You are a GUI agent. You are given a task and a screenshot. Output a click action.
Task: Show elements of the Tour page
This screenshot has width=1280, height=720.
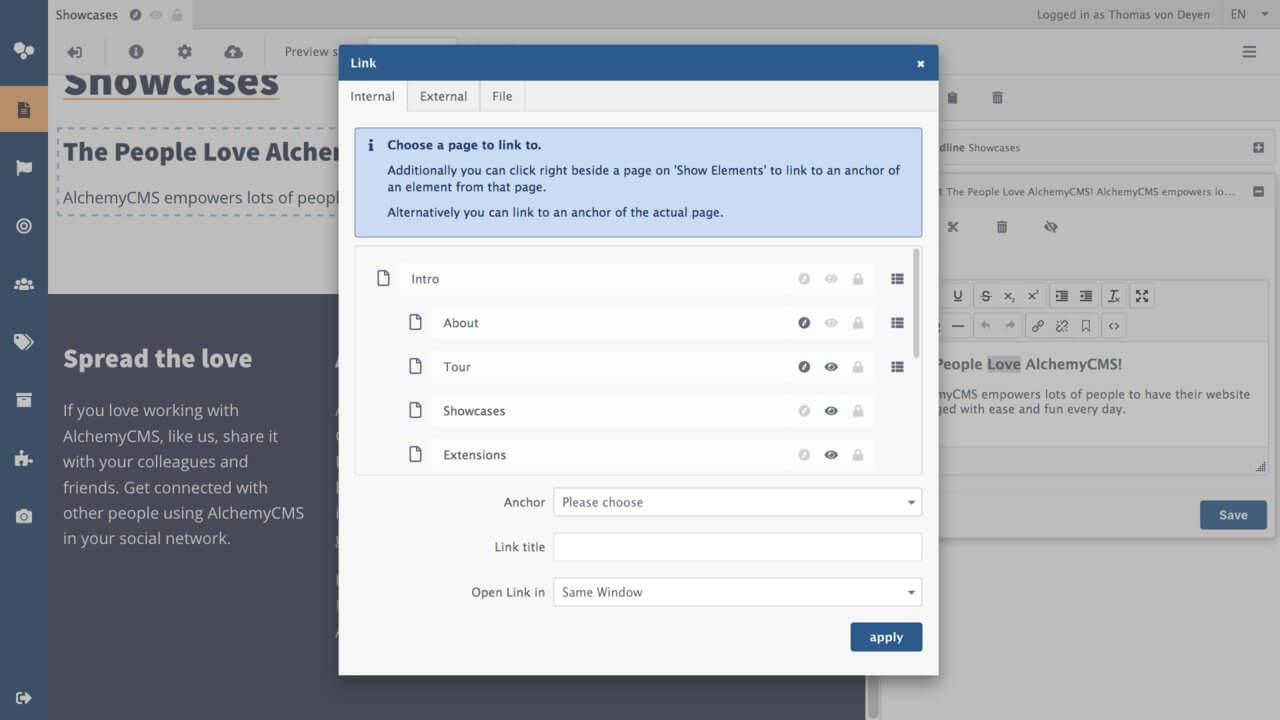[897, 367]
